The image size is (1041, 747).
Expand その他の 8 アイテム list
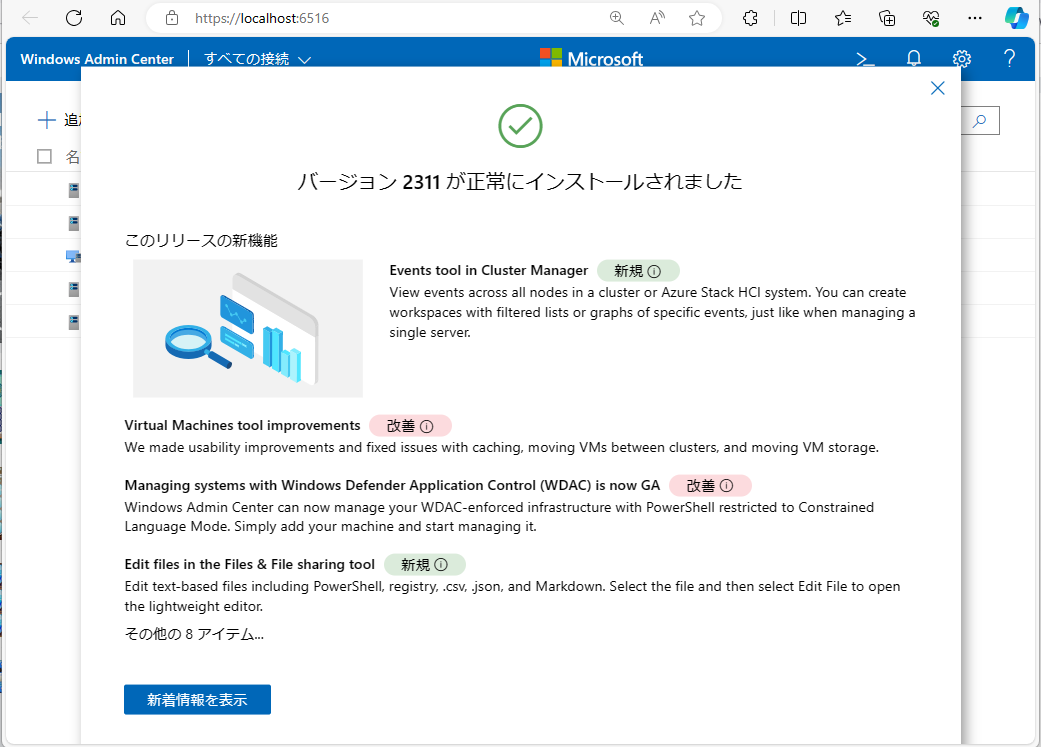(x=194, y=634)
